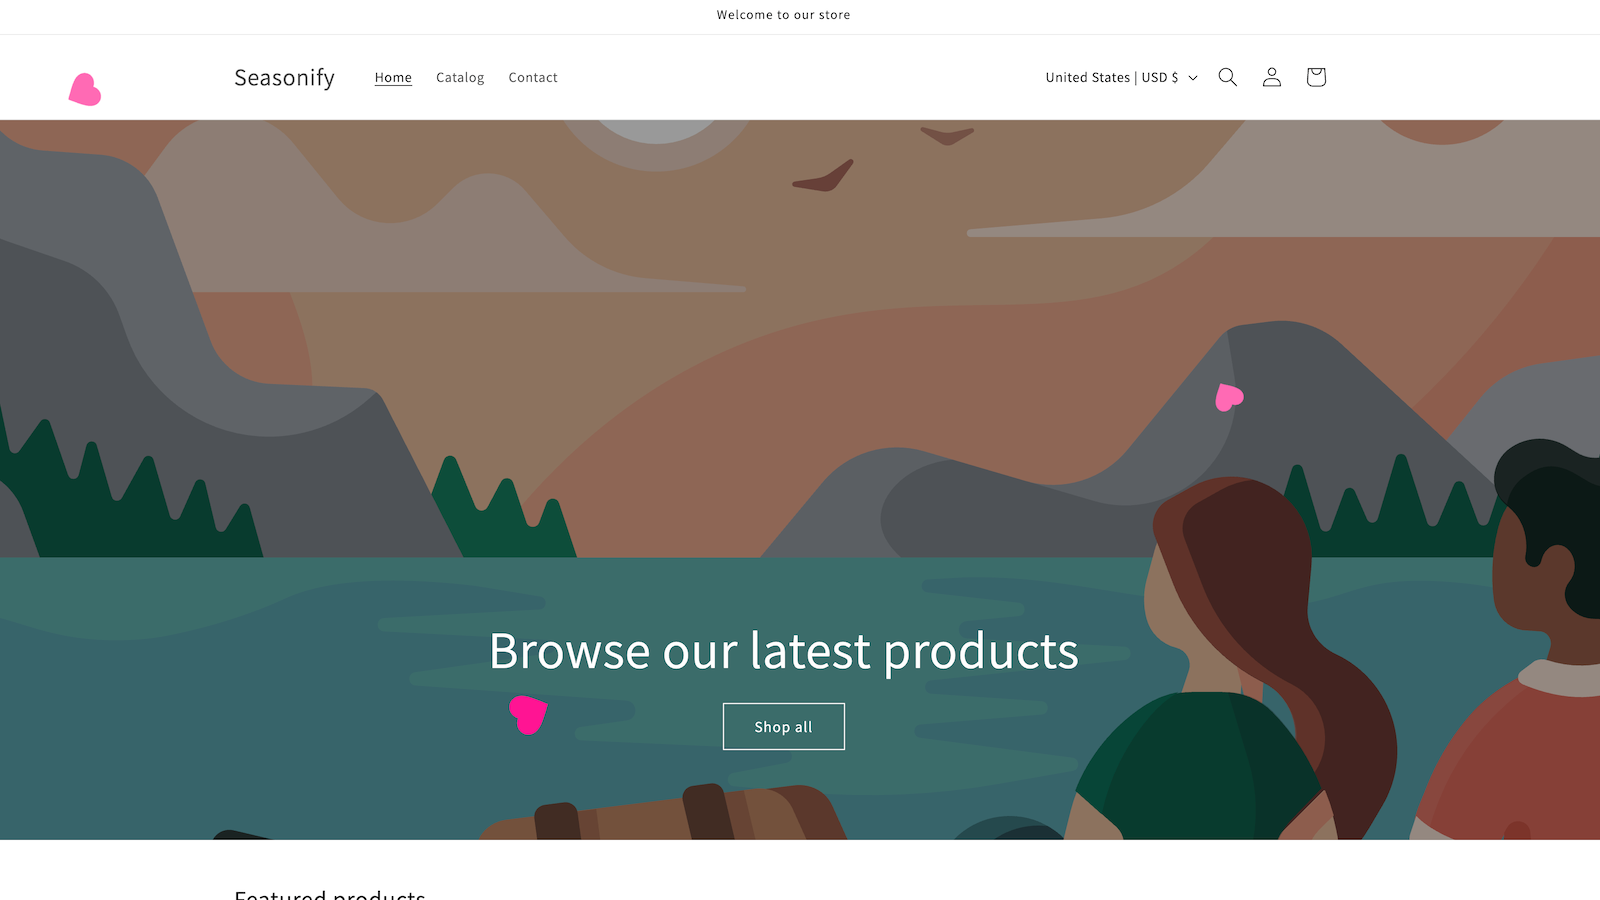Open the Contact page link
The width and height of the screenshot is (1600, 900).
coord(533,77)
